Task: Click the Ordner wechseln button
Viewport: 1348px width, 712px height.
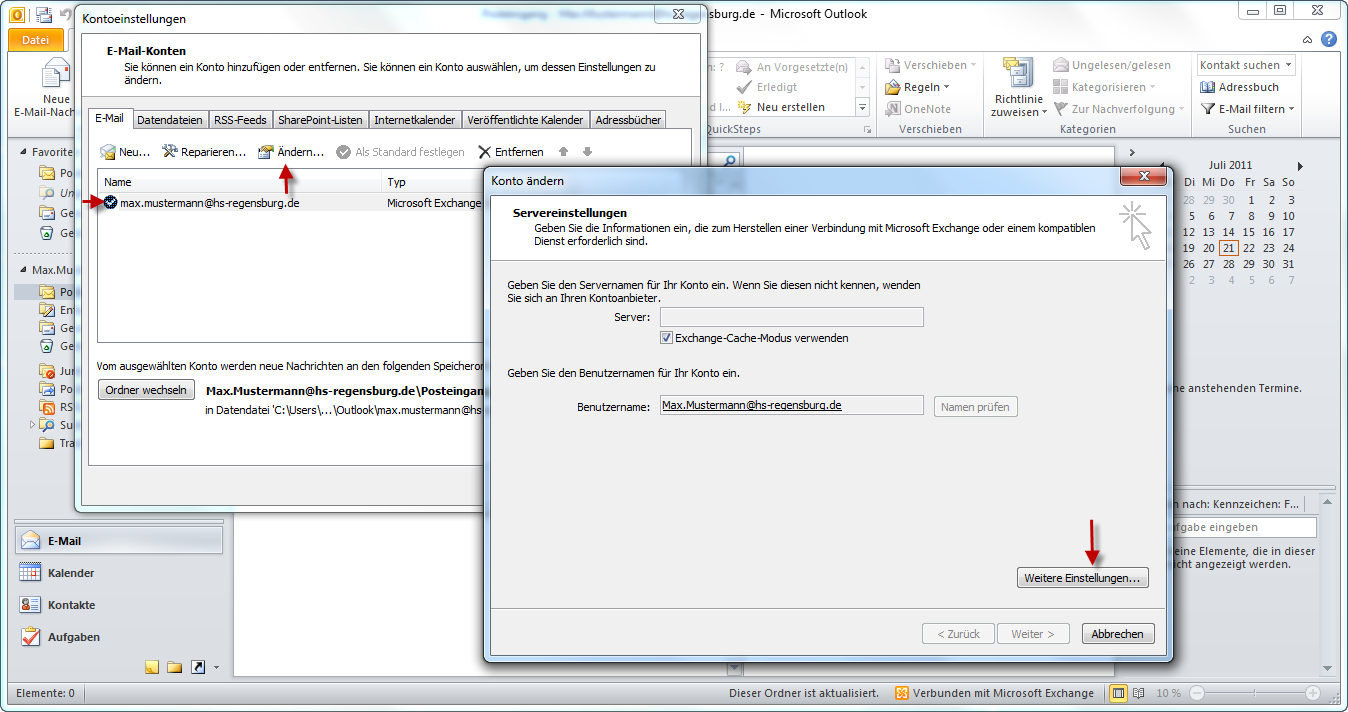Action: click(x=146, y=390)
